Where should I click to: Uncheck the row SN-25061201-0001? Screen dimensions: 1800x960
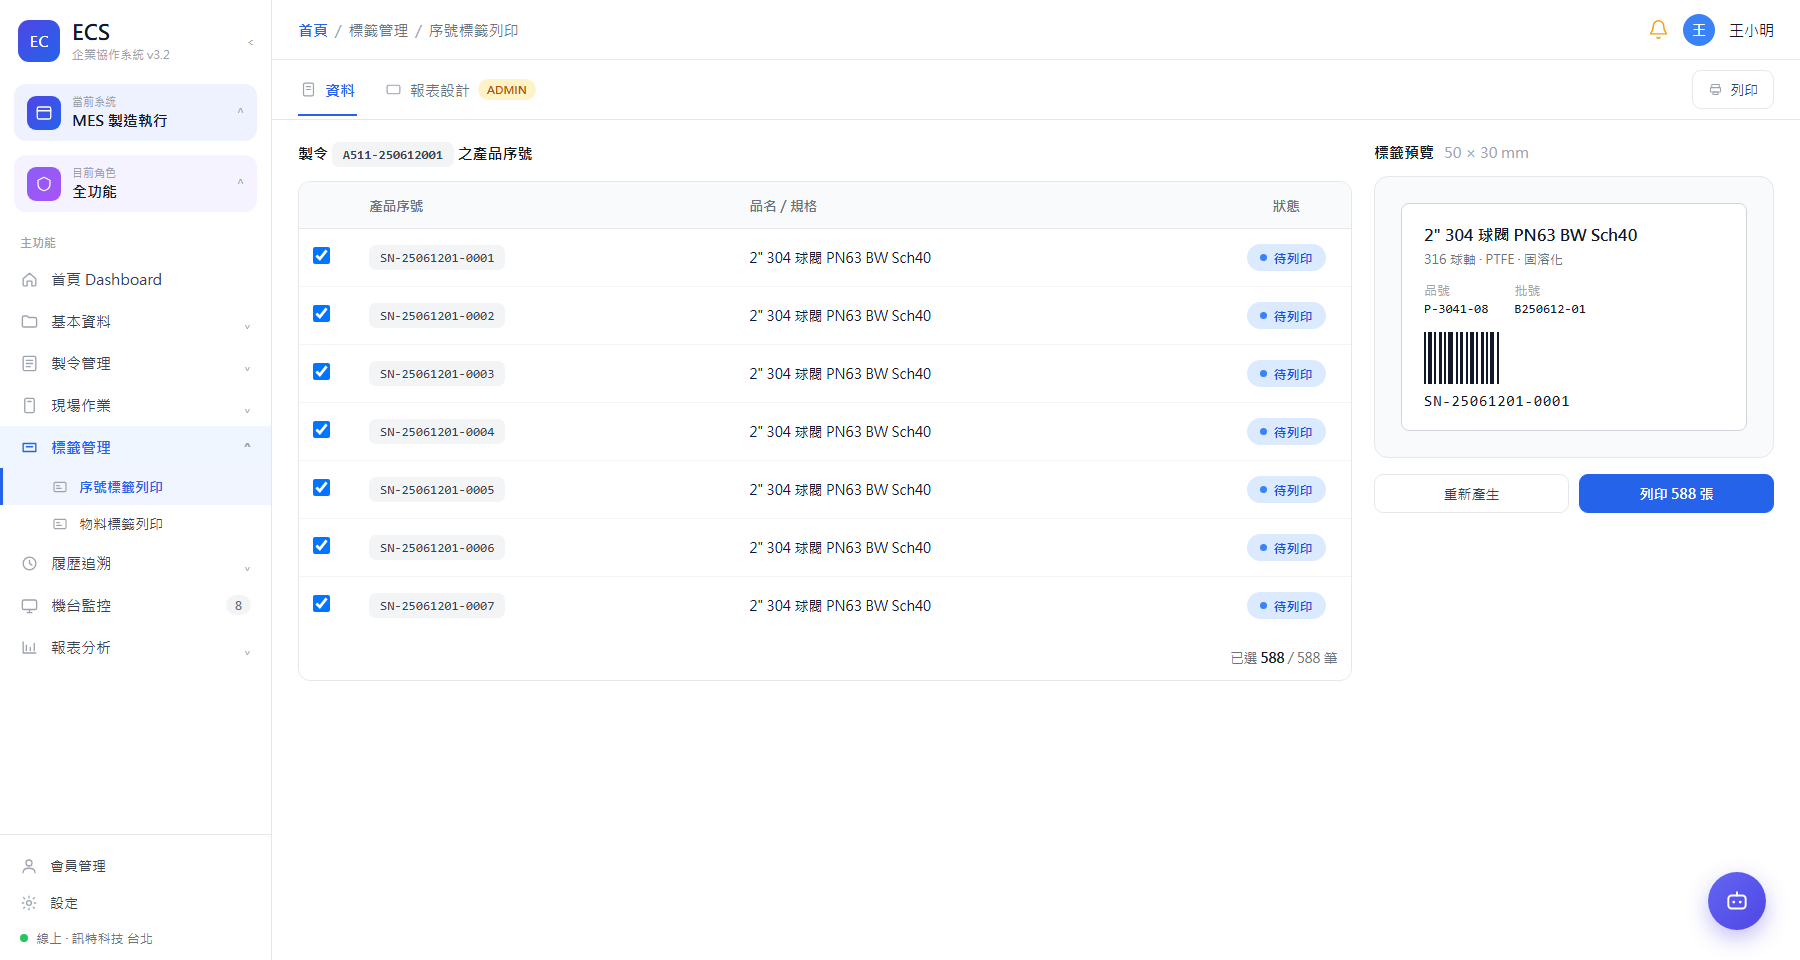coord(321,256)
